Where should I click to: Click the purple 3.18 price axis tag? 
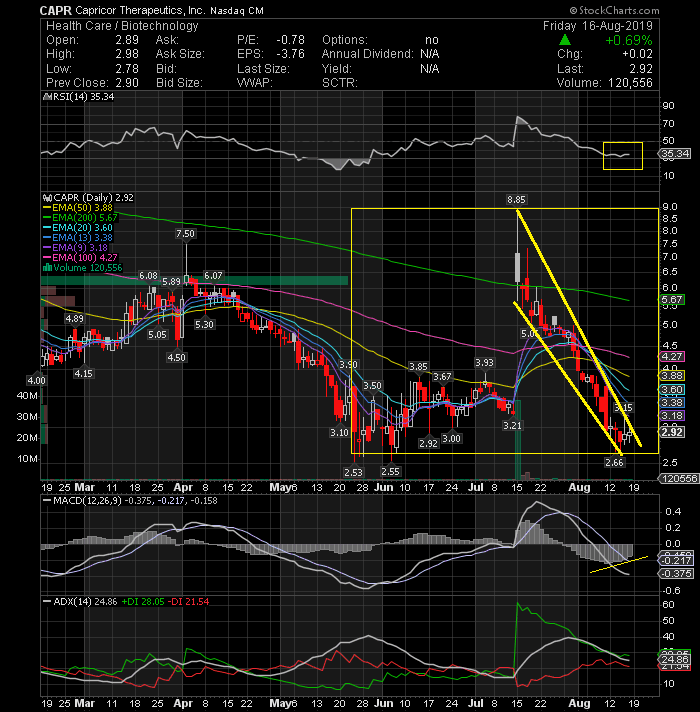pos(672,415)
